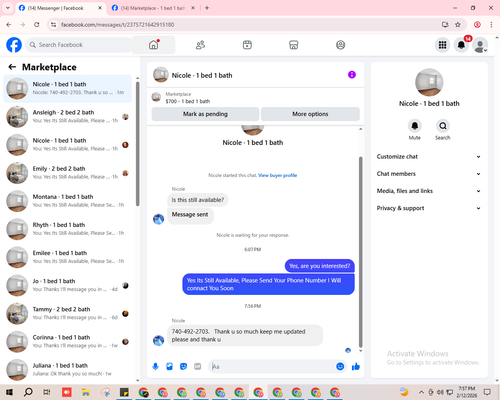Open Emilee 1 bed 1 bath conversation

(x=67, y=257)
